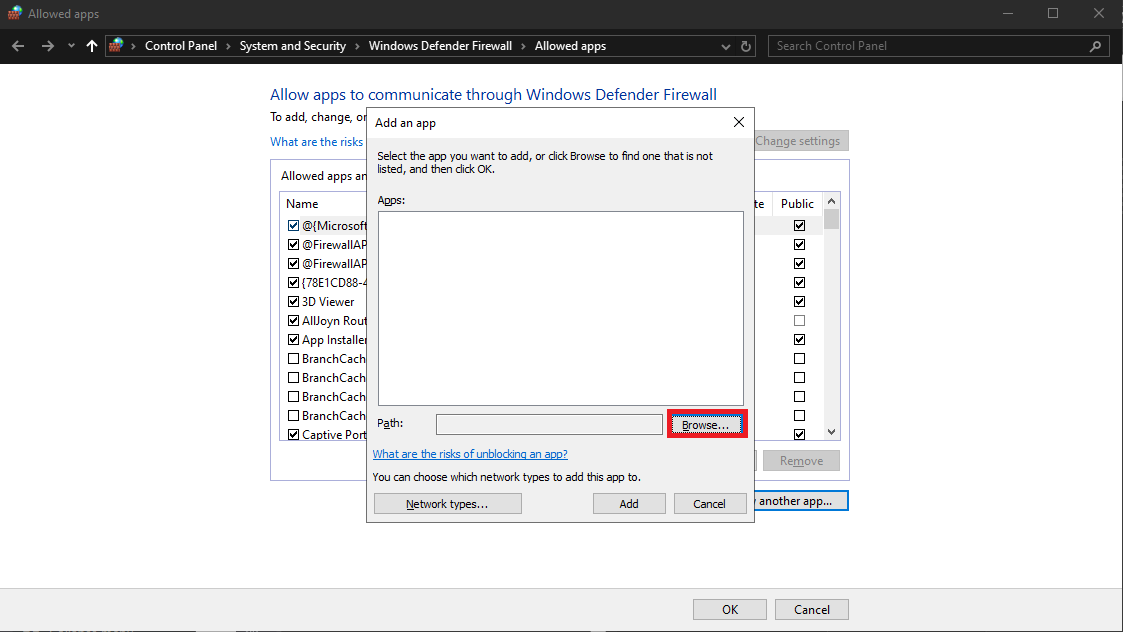Select Control Panel in the breadcrumb
Screen dimensions: 1123x632
tap(181, 45)
